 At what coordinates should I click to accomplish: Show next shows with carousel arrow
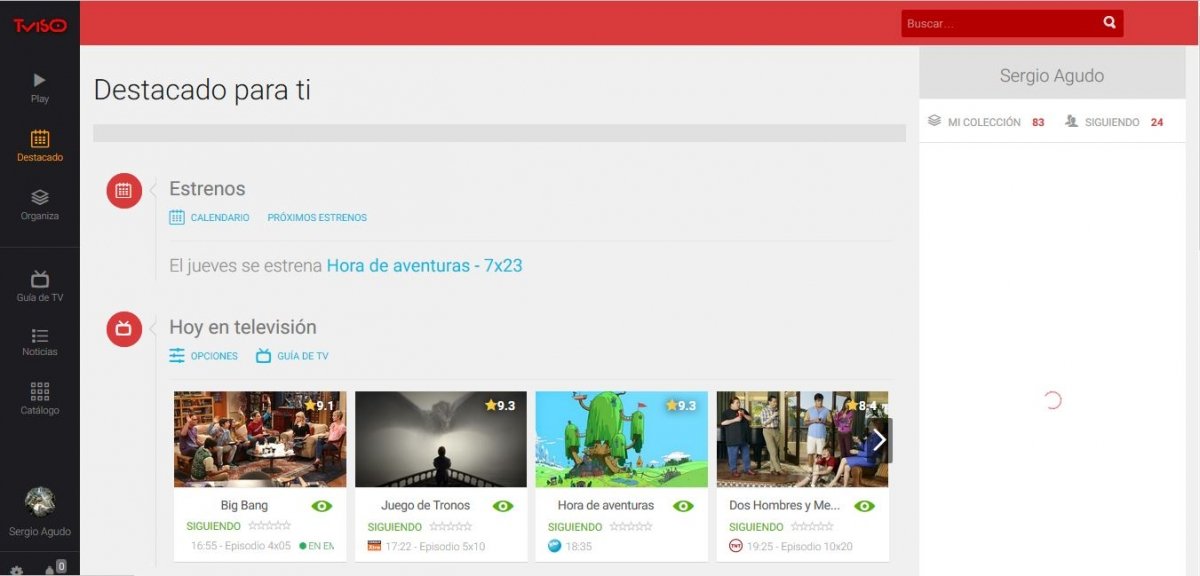click(x=879, y=440)
